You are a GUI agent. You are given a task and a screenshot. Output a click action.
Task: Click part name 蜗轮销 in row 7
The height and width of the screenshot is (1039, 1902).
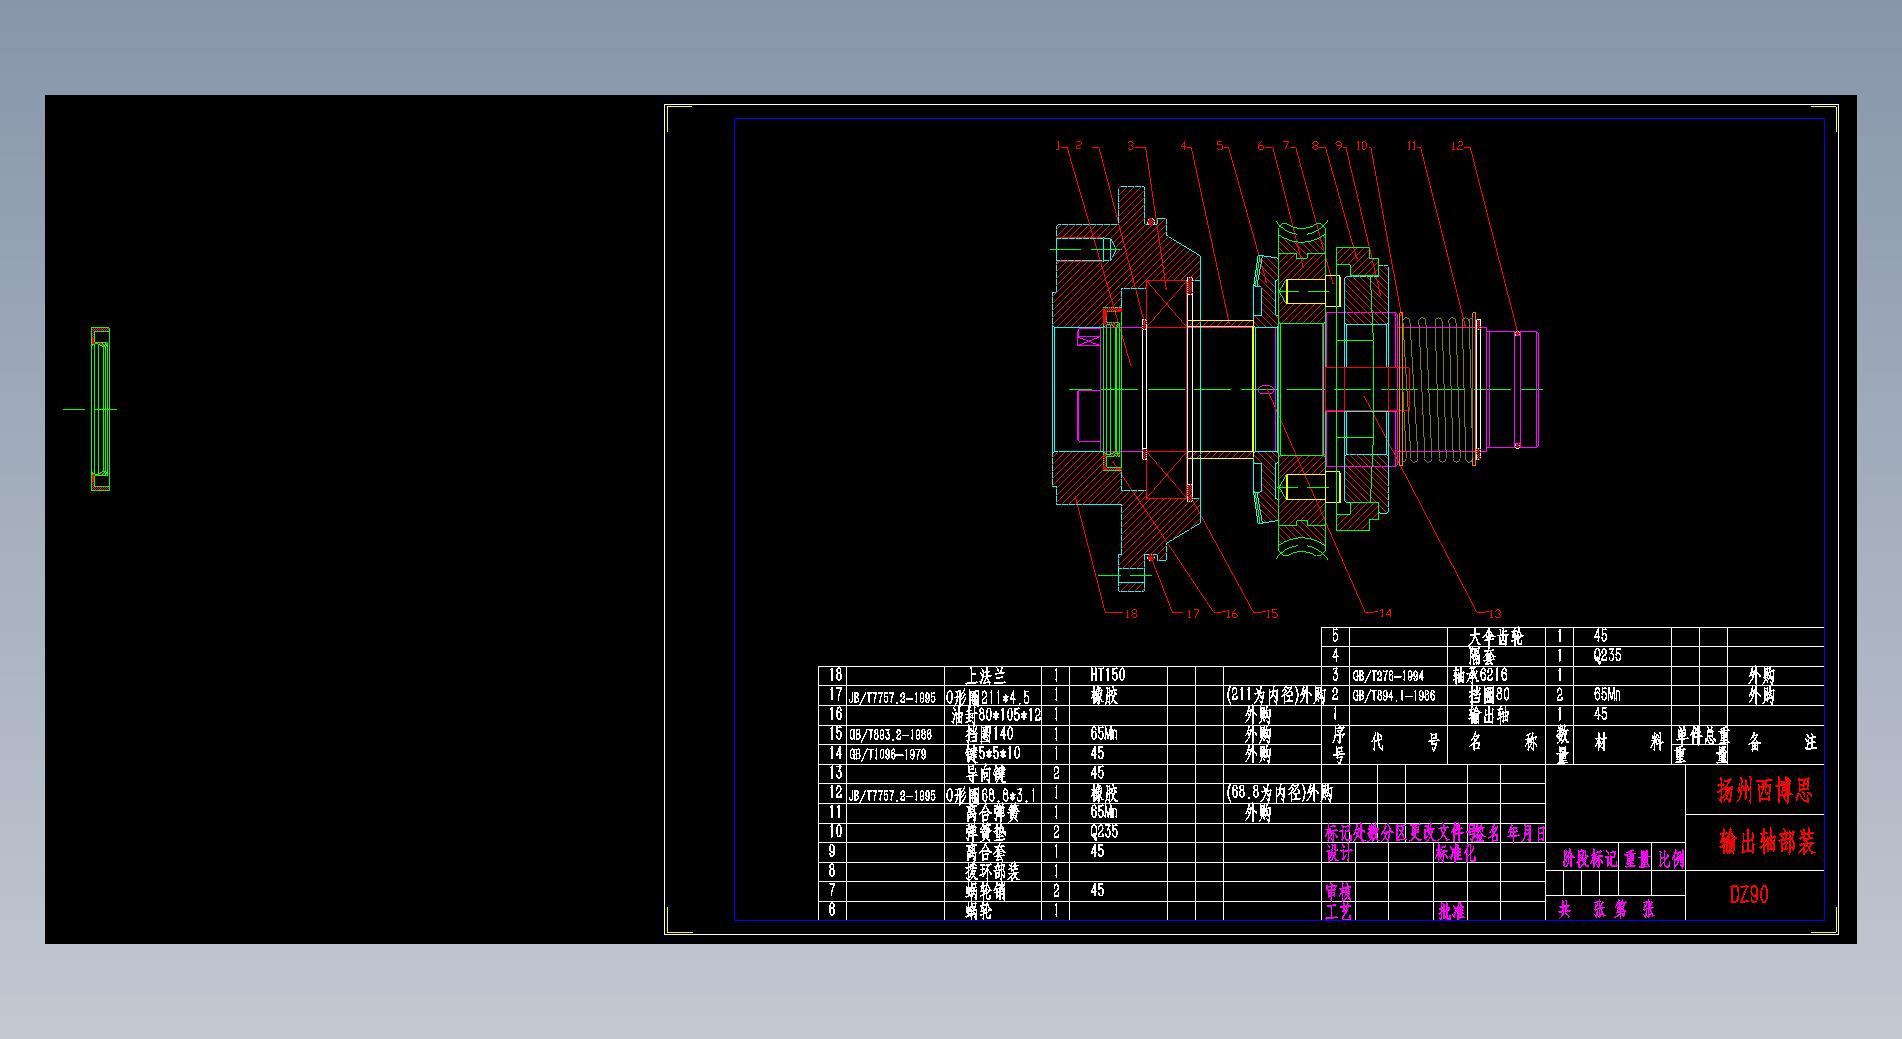(985, 891)
